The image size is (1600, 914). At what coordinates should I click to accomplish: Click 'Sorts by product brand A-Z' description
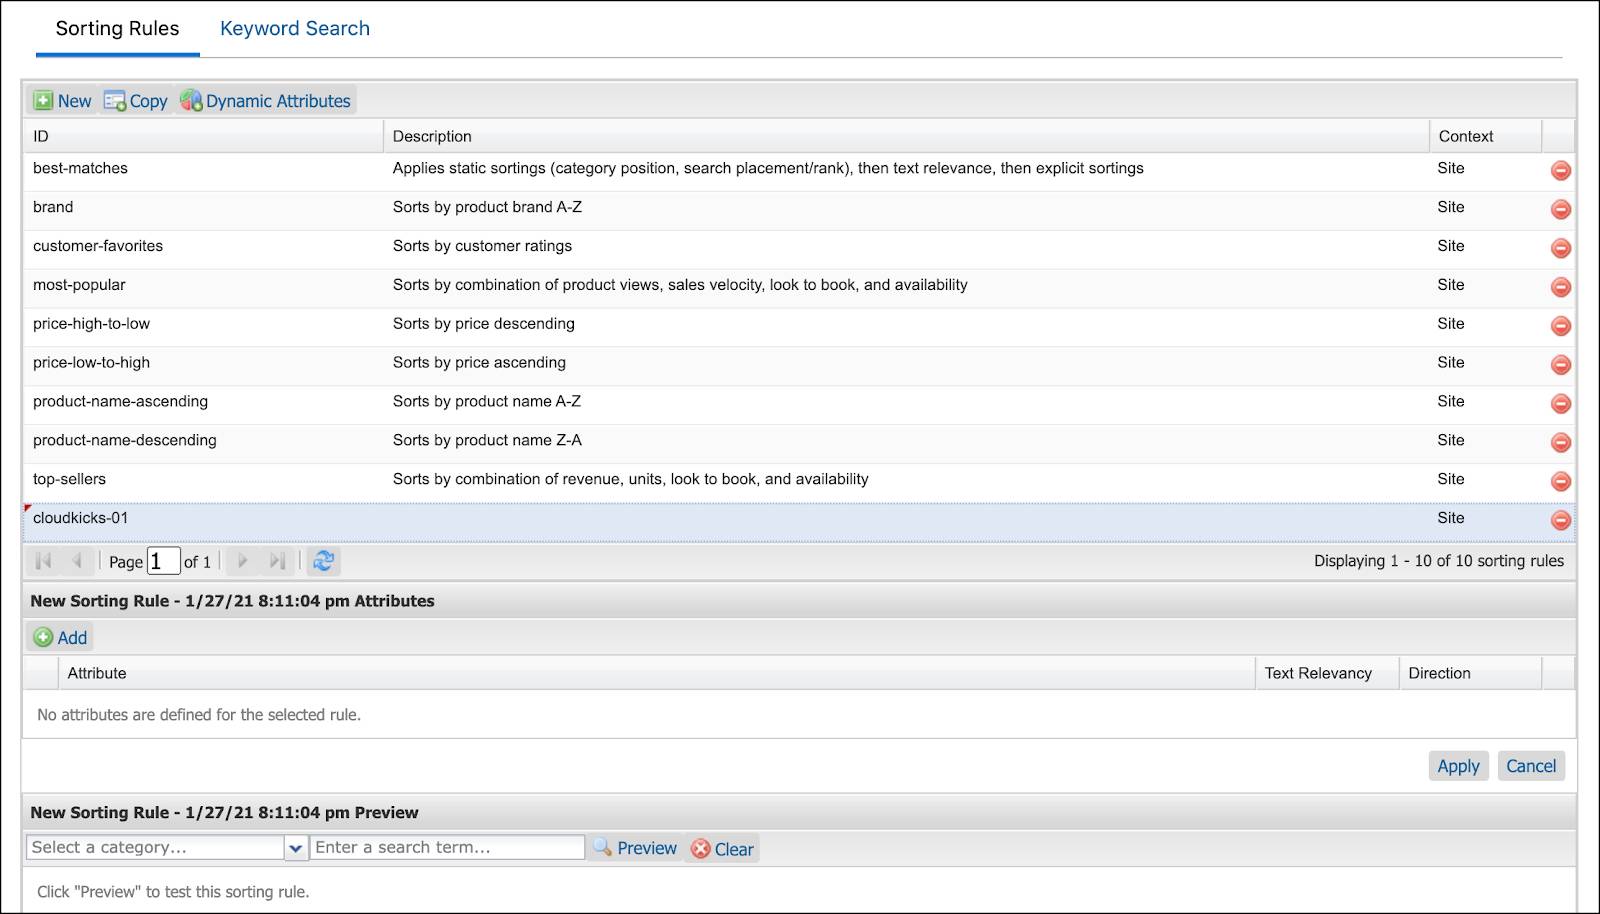click(487, 207)
